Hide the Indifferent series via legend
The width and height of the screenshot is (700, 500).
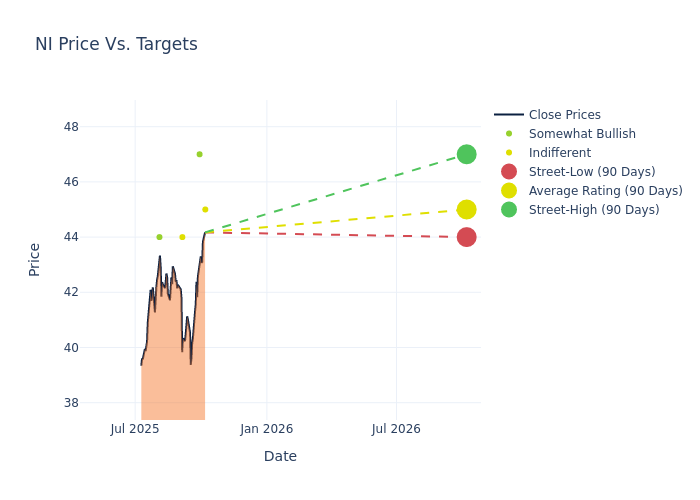click(x=559, y=153)
